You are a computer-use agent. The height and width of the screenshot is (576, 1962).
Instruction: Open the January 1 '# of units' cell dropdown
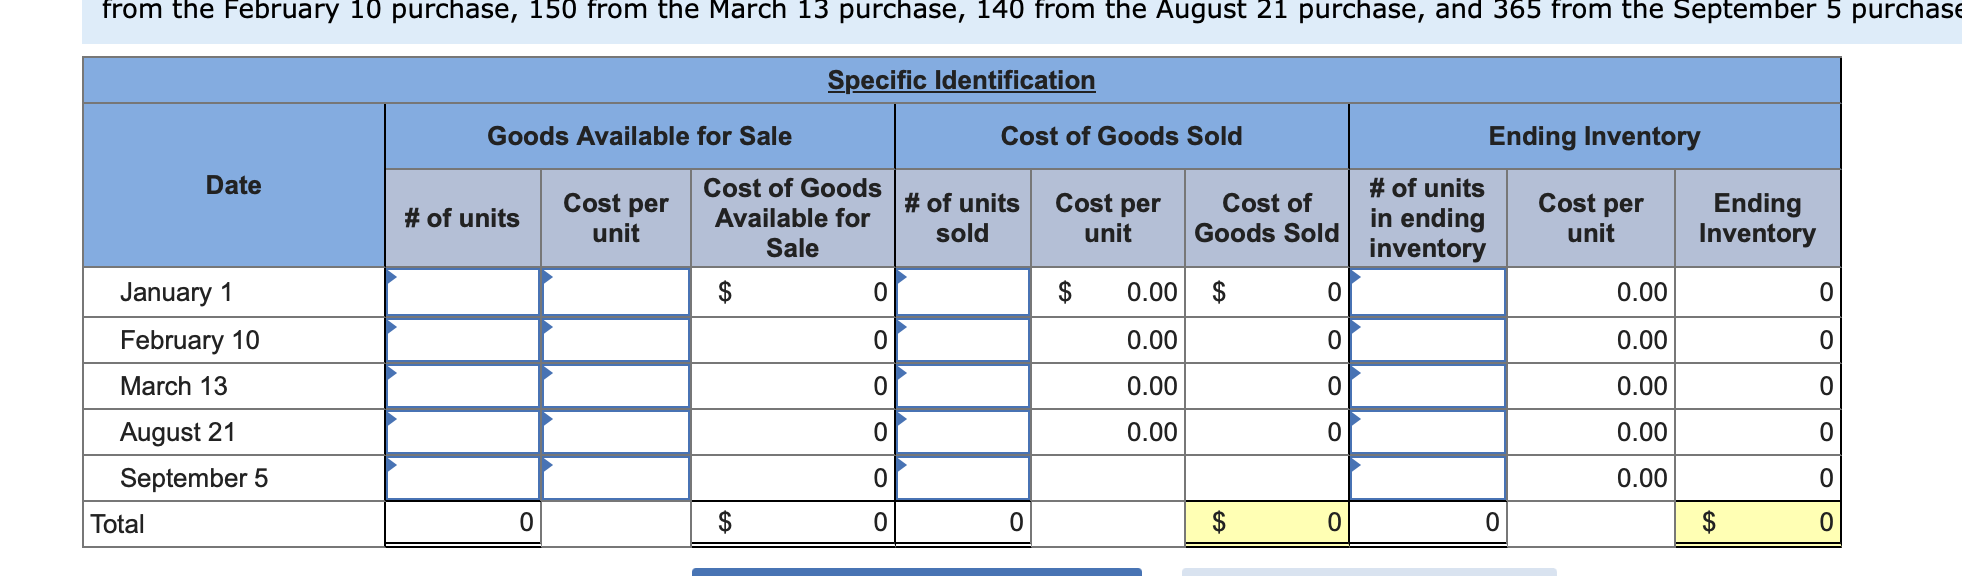(393, 278)
